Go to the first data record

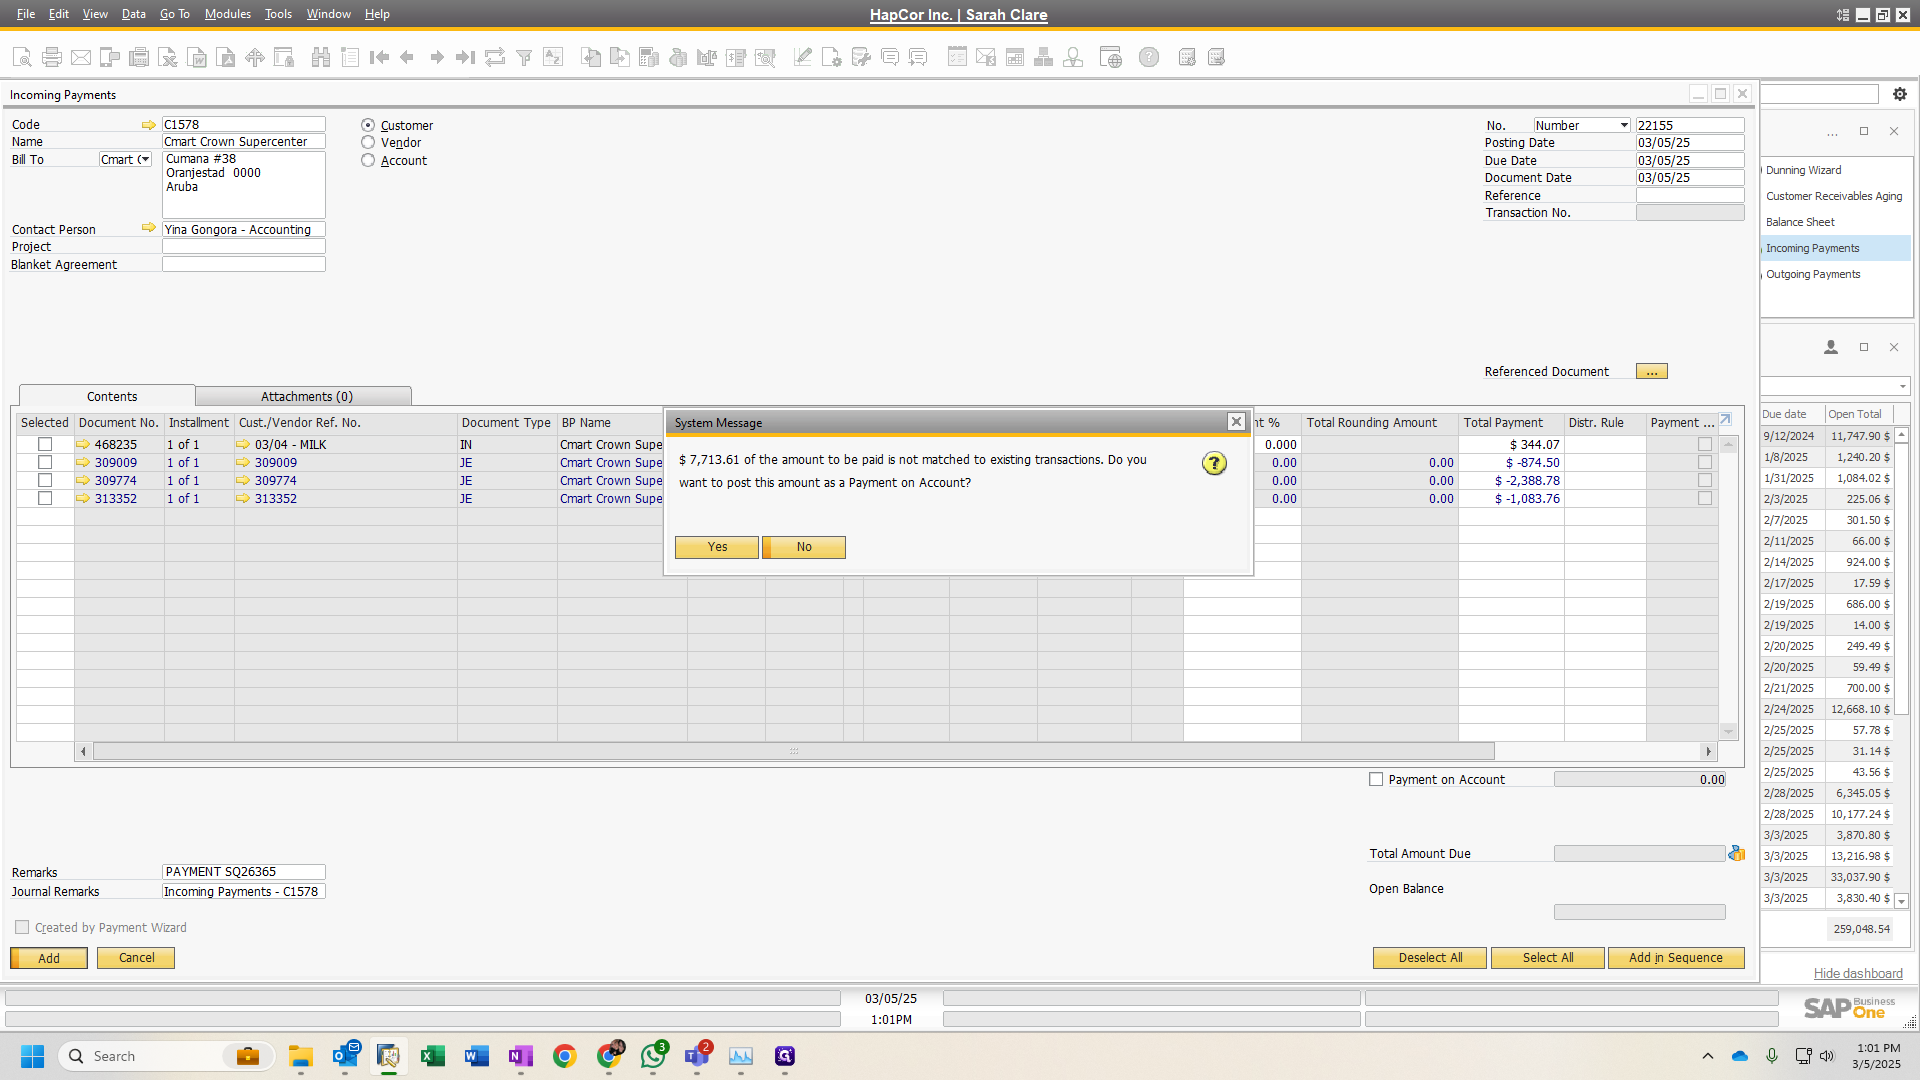point(379,57)
